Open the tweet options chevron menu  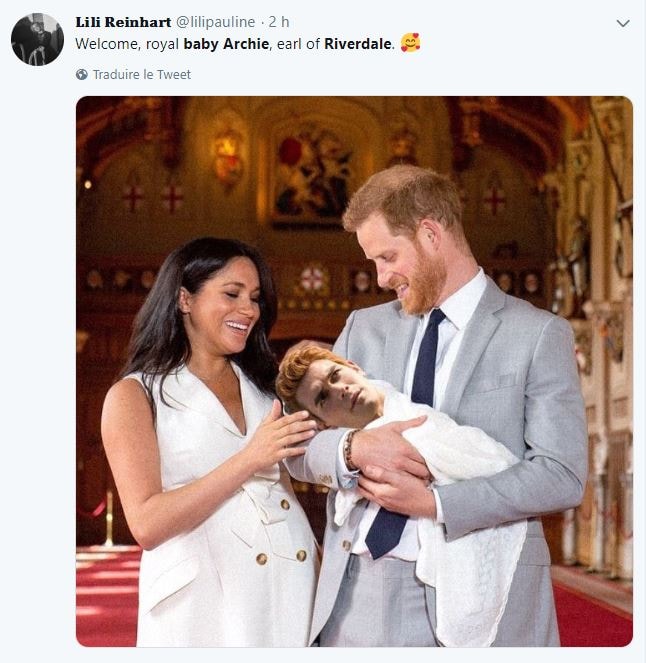(x=623, y=23)
